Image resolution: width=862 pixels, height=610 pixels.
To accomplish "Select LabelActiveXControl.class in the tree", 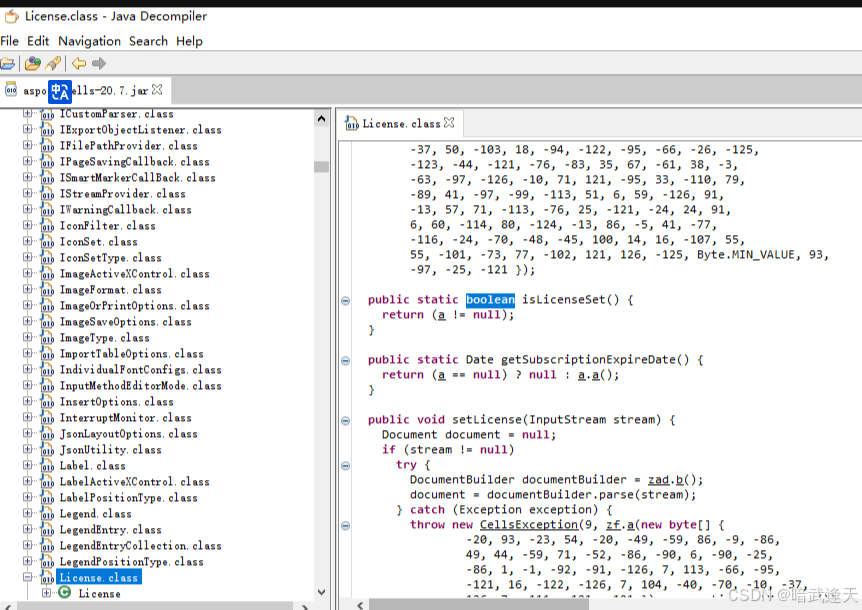I will (135, 481).
